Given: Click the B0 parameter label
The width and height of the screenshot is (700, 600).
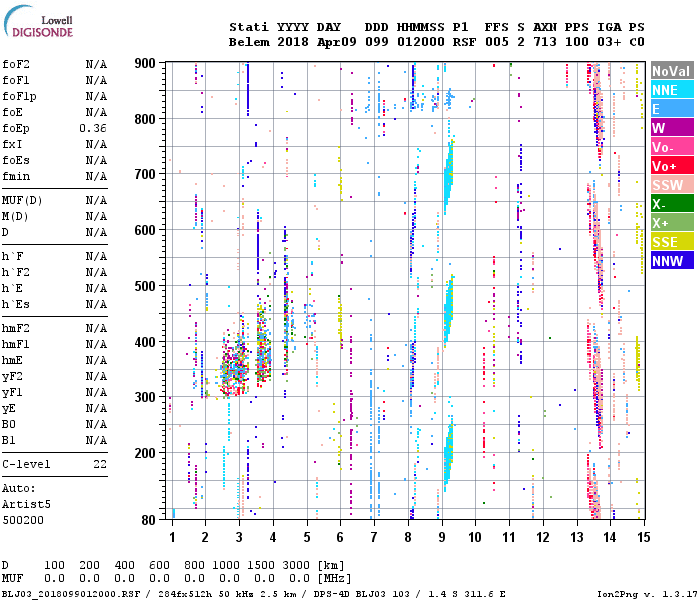Looking at the screenshot, I should (8, 425).
